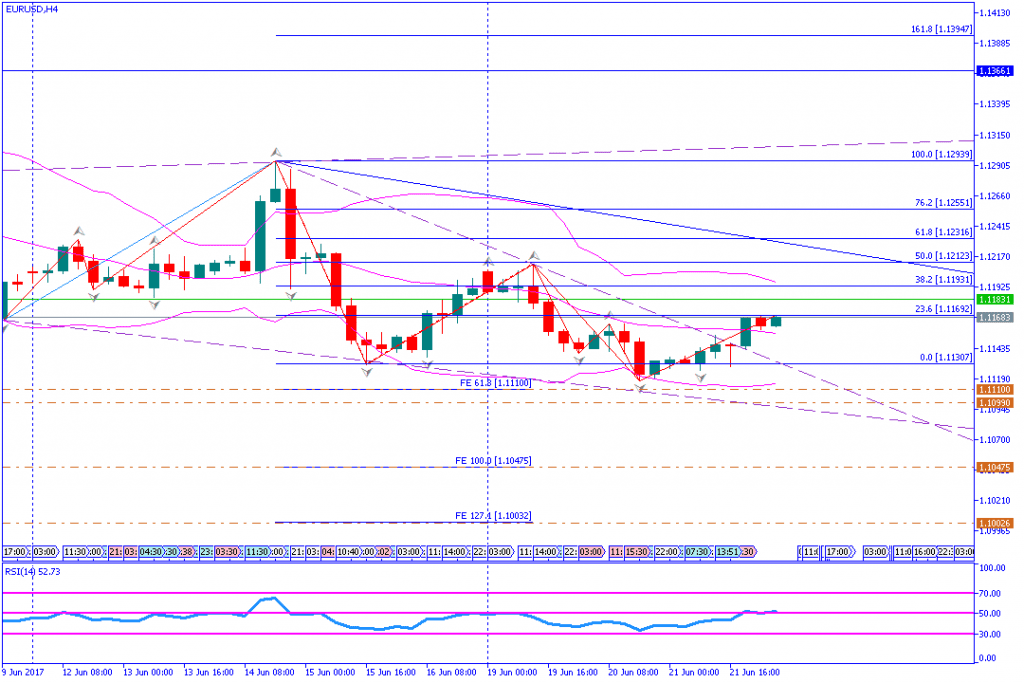
Task: Select the 50.0 Fibonacci retracement label
Action: (936, 256)
